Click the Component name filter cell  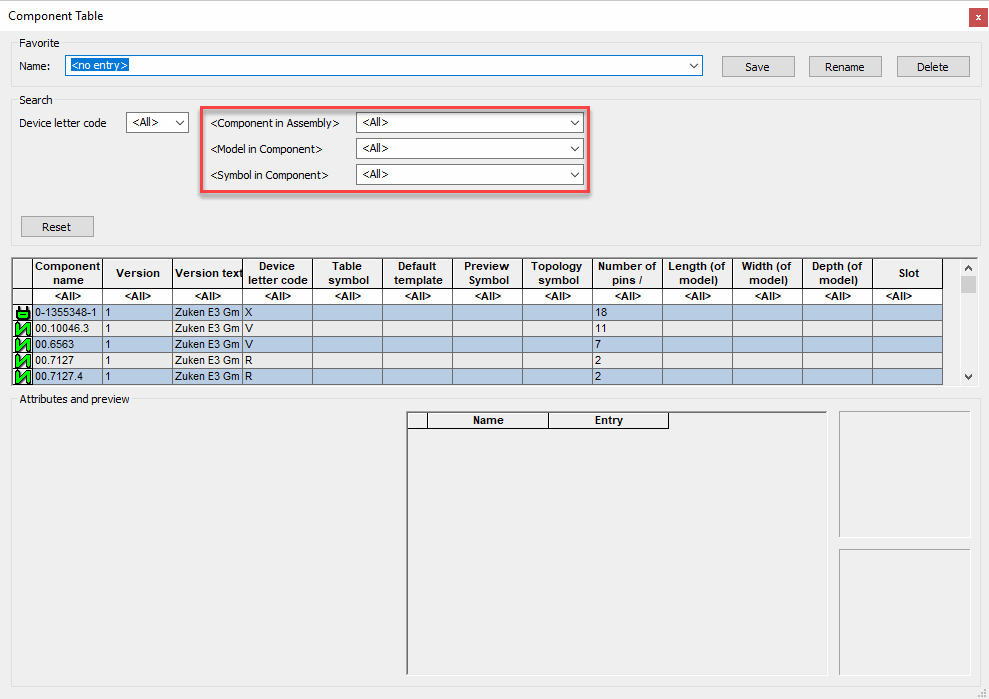[67, 296]
